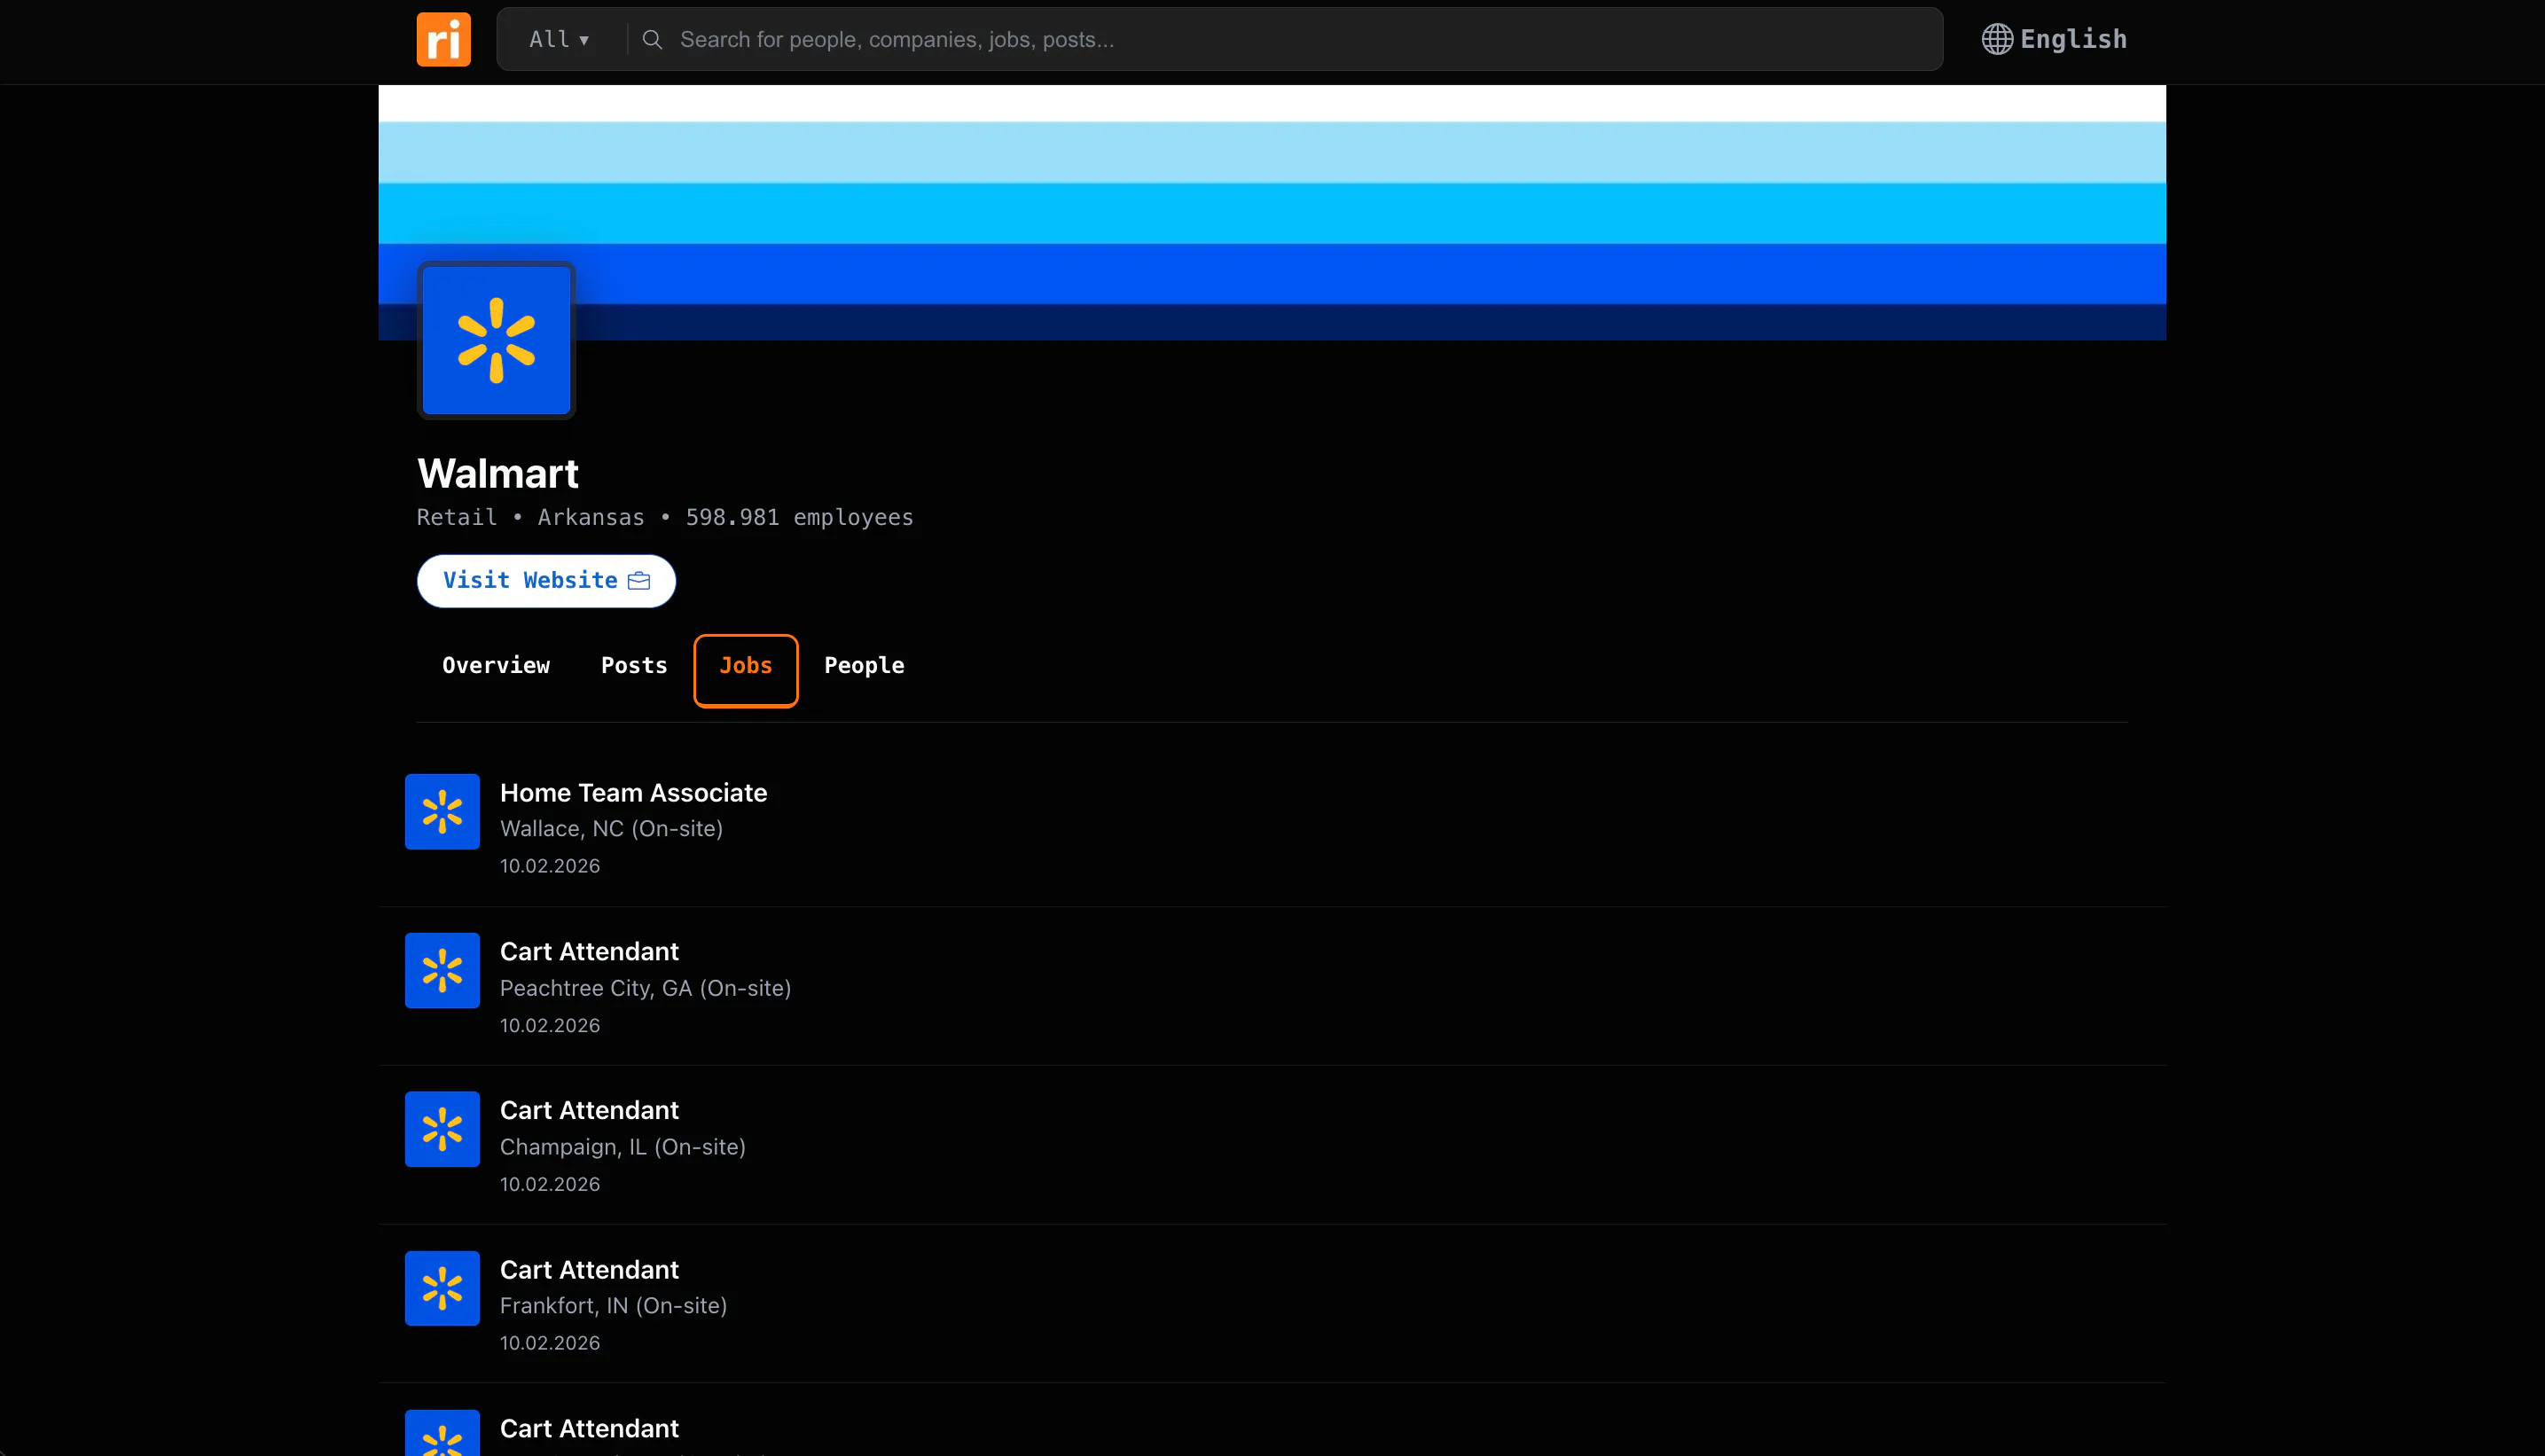
Task: Click the Visit Website button
Action: point(546,581)
